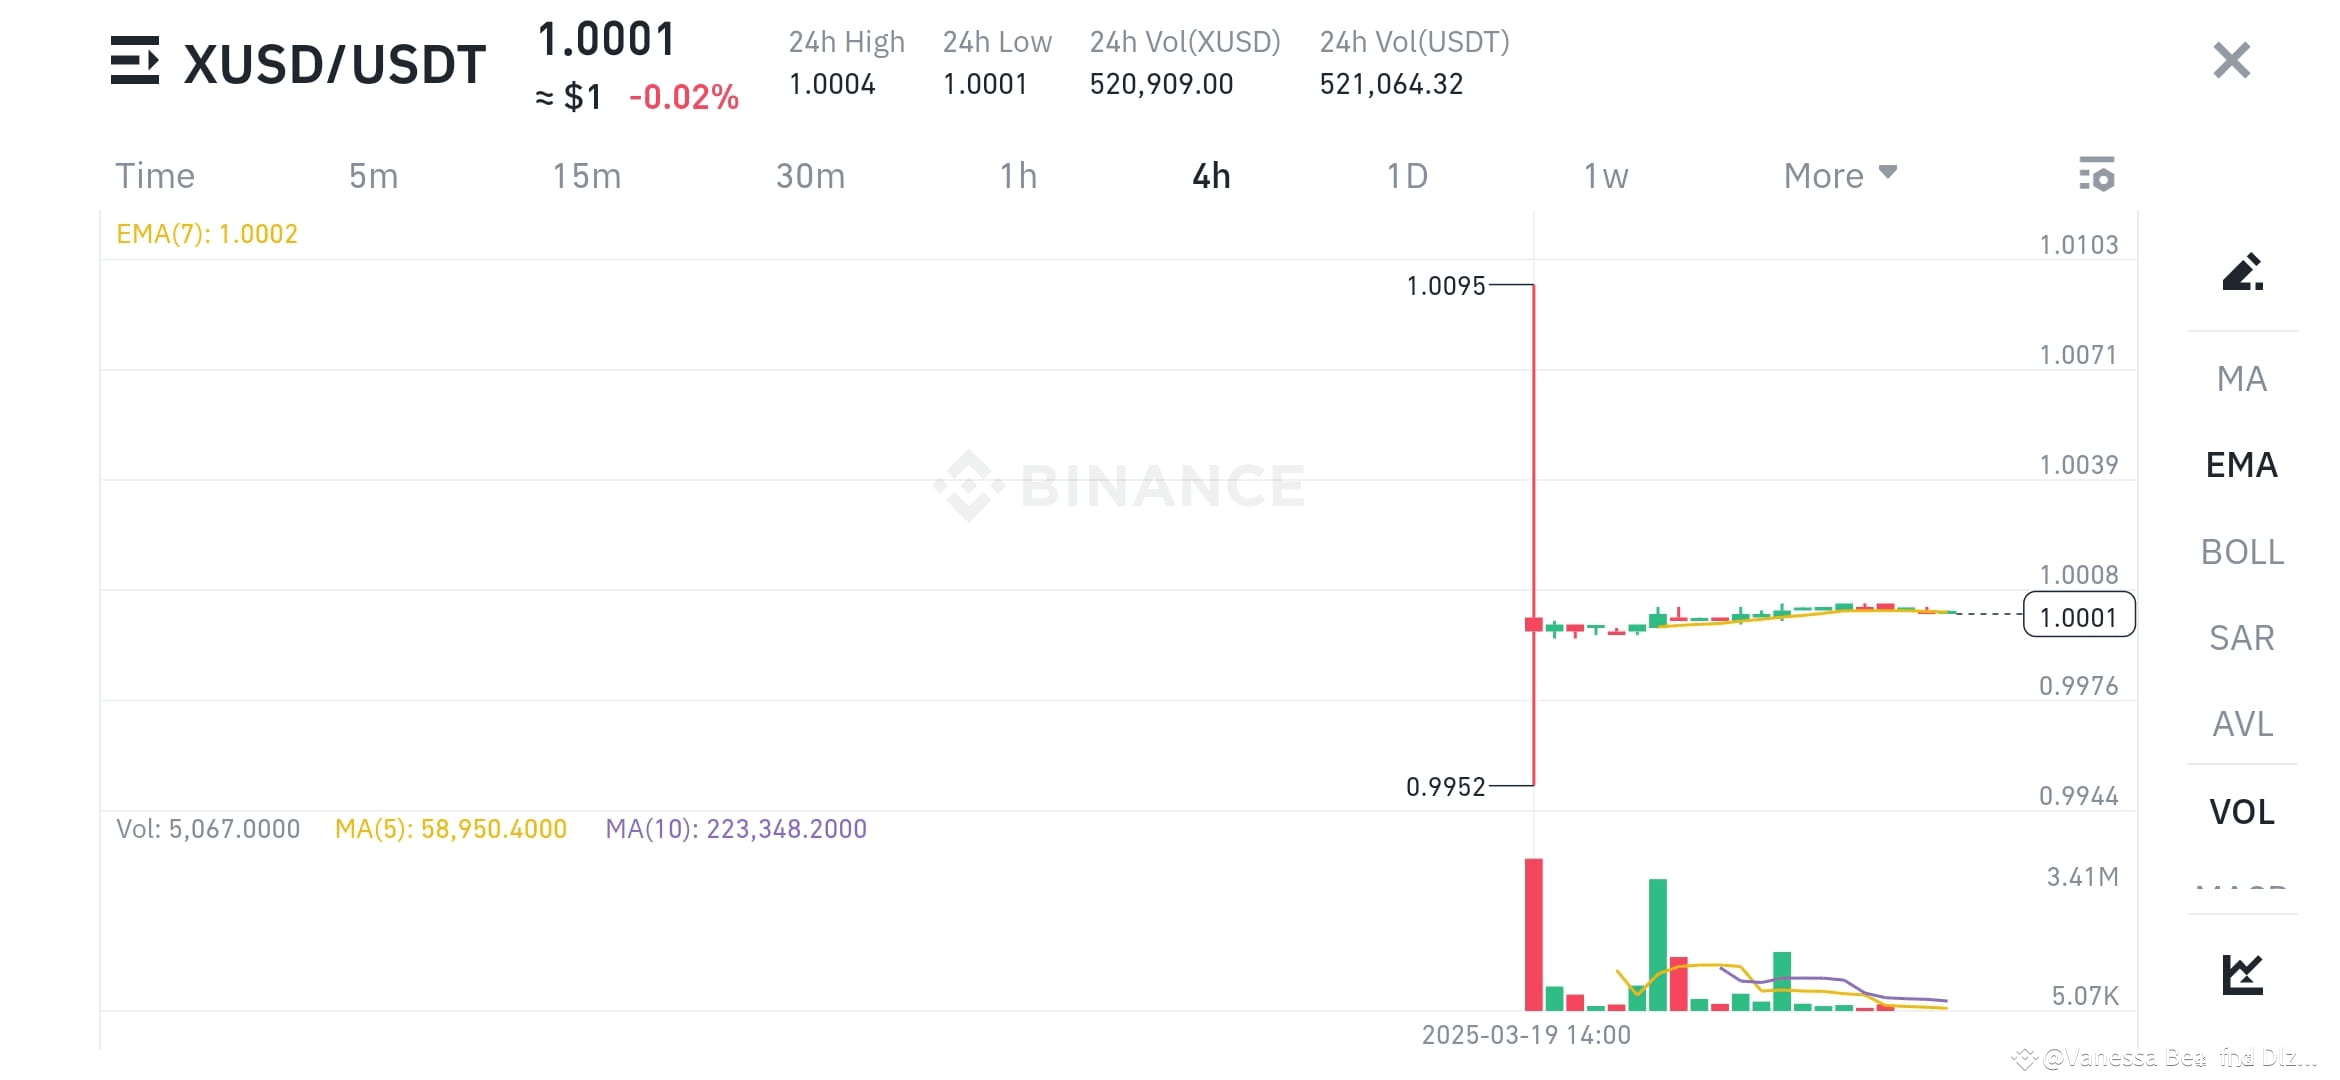Select the Time view tab
This screenshot has height=1080, width=2340.
click(155, 175)
